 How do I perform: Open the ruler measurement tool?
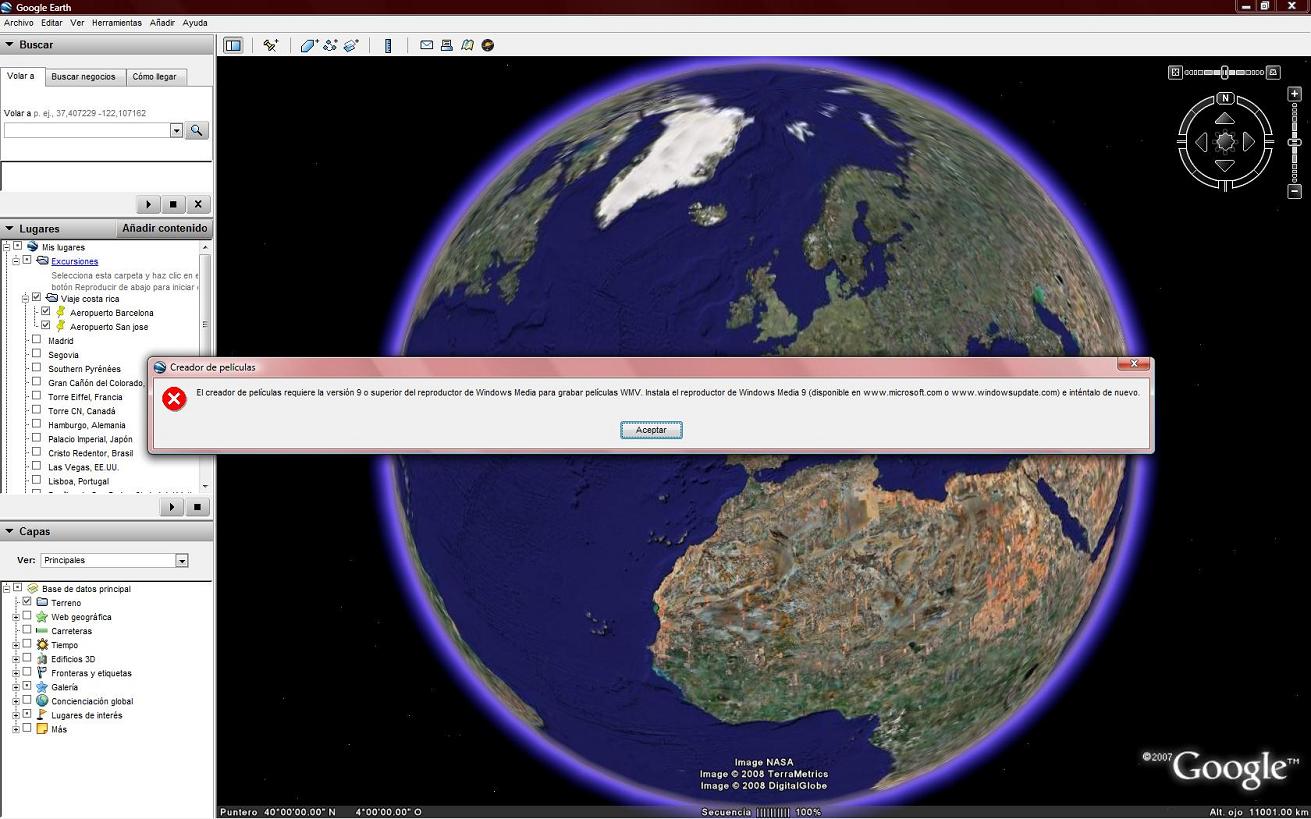point(388,45)
